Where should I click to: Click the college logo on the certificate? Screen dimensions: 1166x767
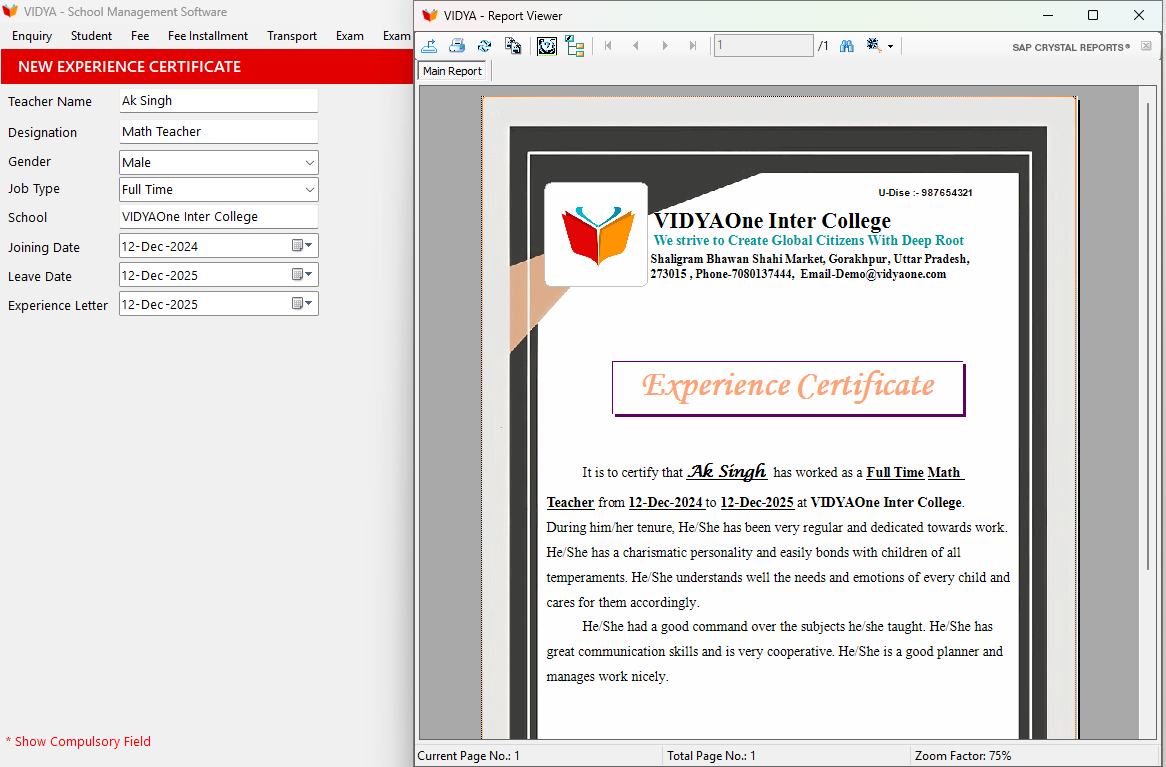tap(596, 234)
